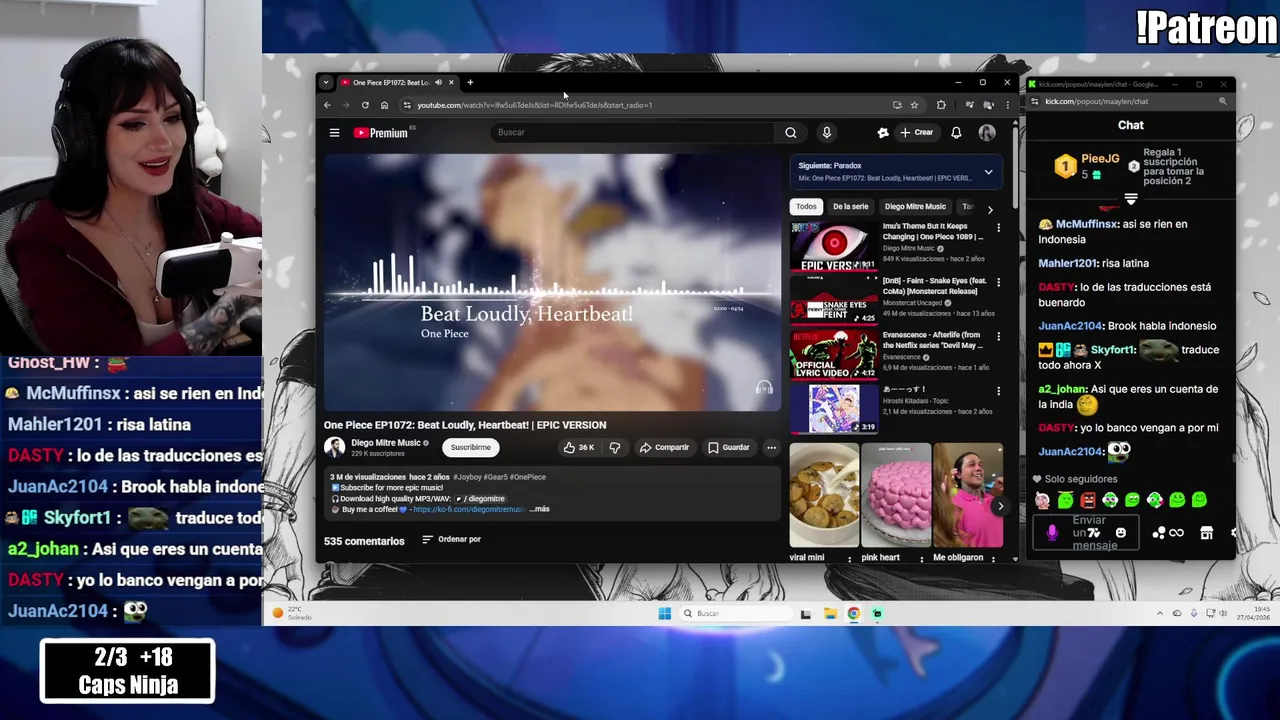Click the Windows taskbar Buscar box

click(x=735, y=613)
